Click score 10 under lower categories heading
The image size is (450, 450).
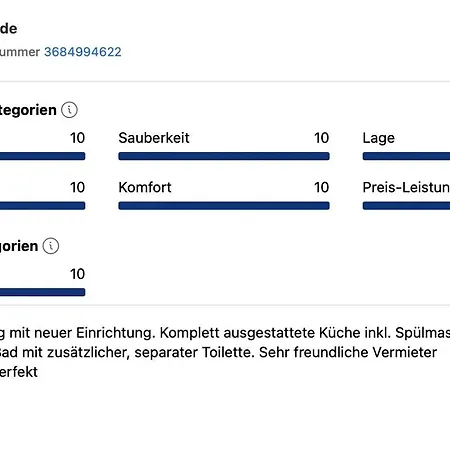pyautogui.click(x=77, y=274)
